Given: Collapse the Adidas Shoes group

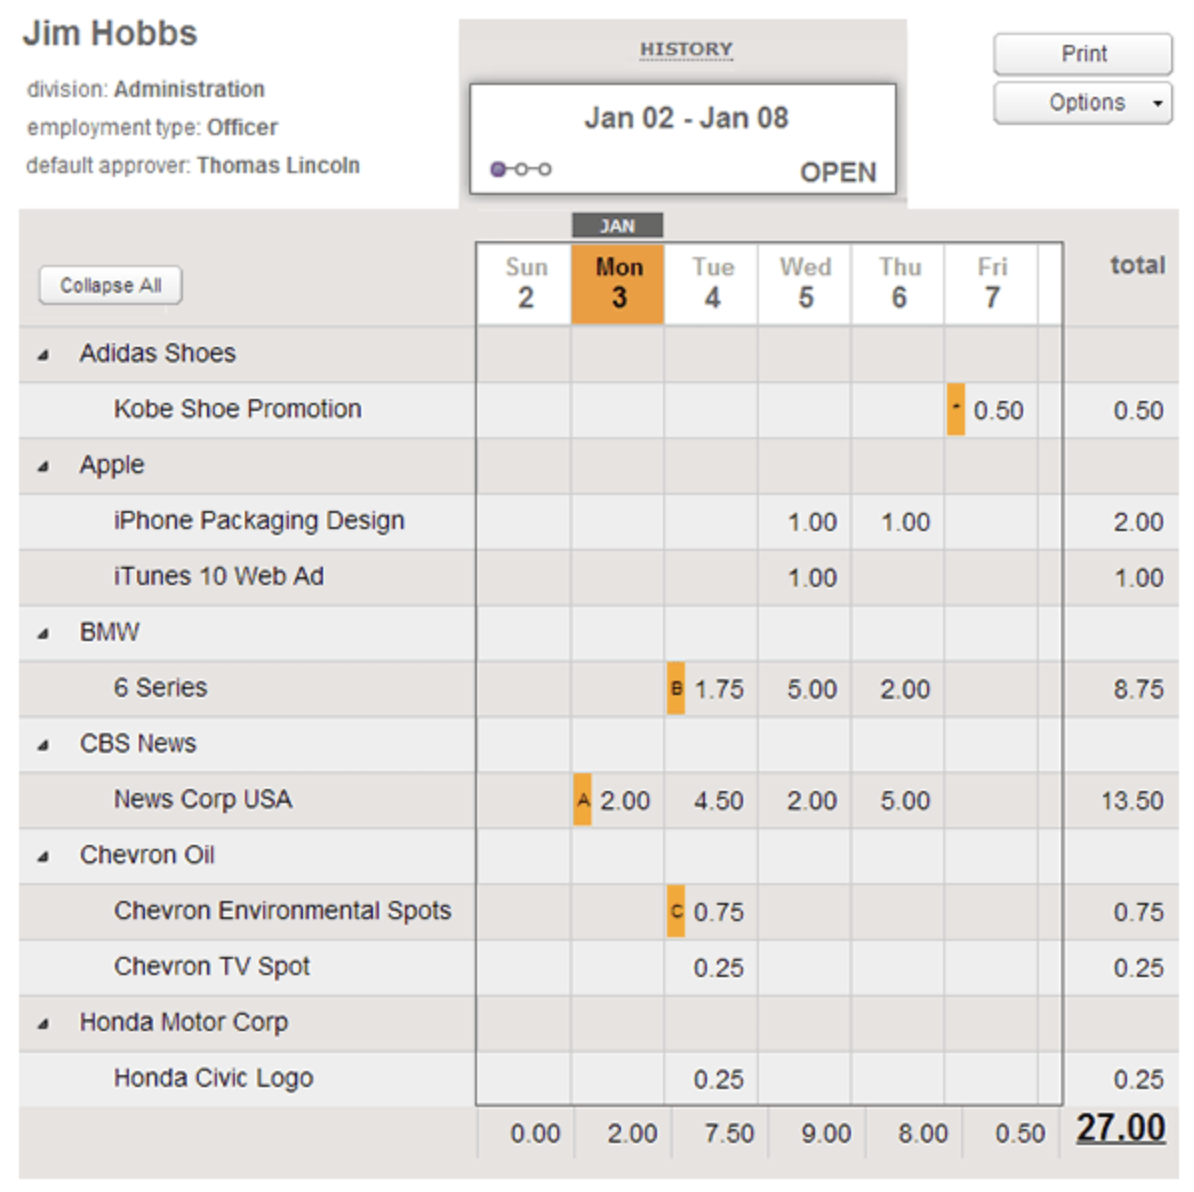Looking at the screenshot, I should (x=43, y=354).
